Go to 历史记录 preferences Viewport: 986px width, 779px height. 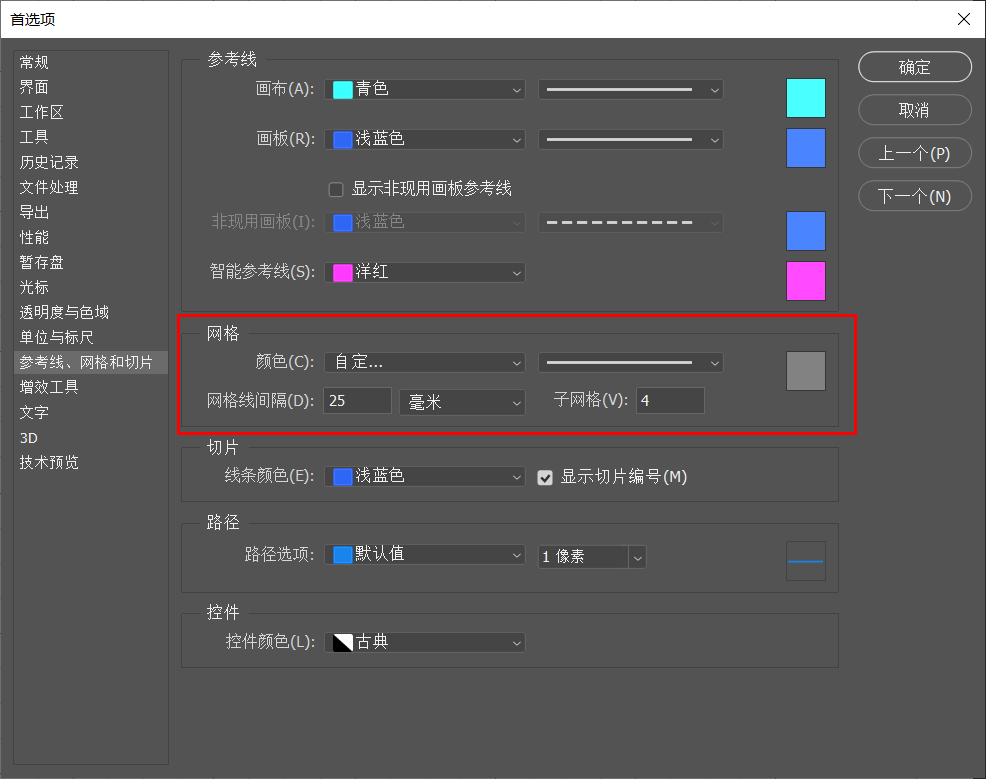coord(49,162)
